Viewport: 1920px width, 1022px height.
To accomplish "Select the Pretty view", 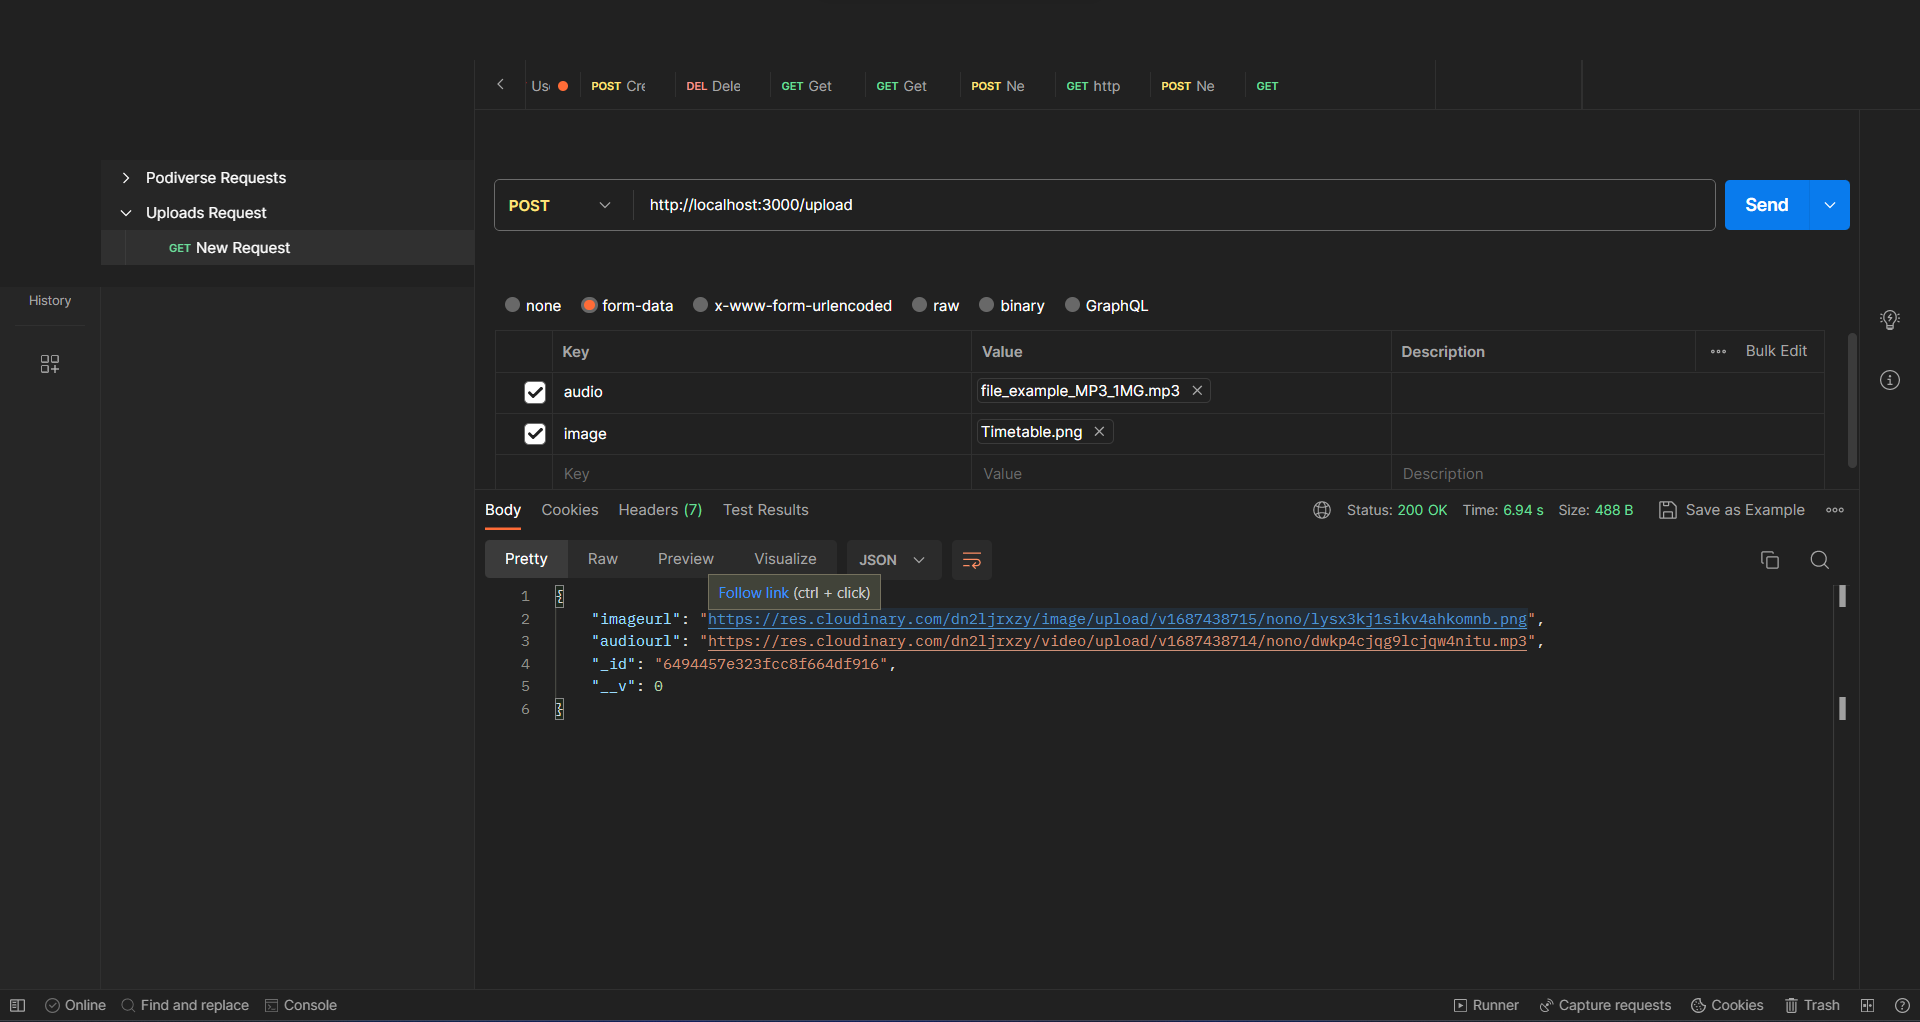I will [x=526, y=559].
